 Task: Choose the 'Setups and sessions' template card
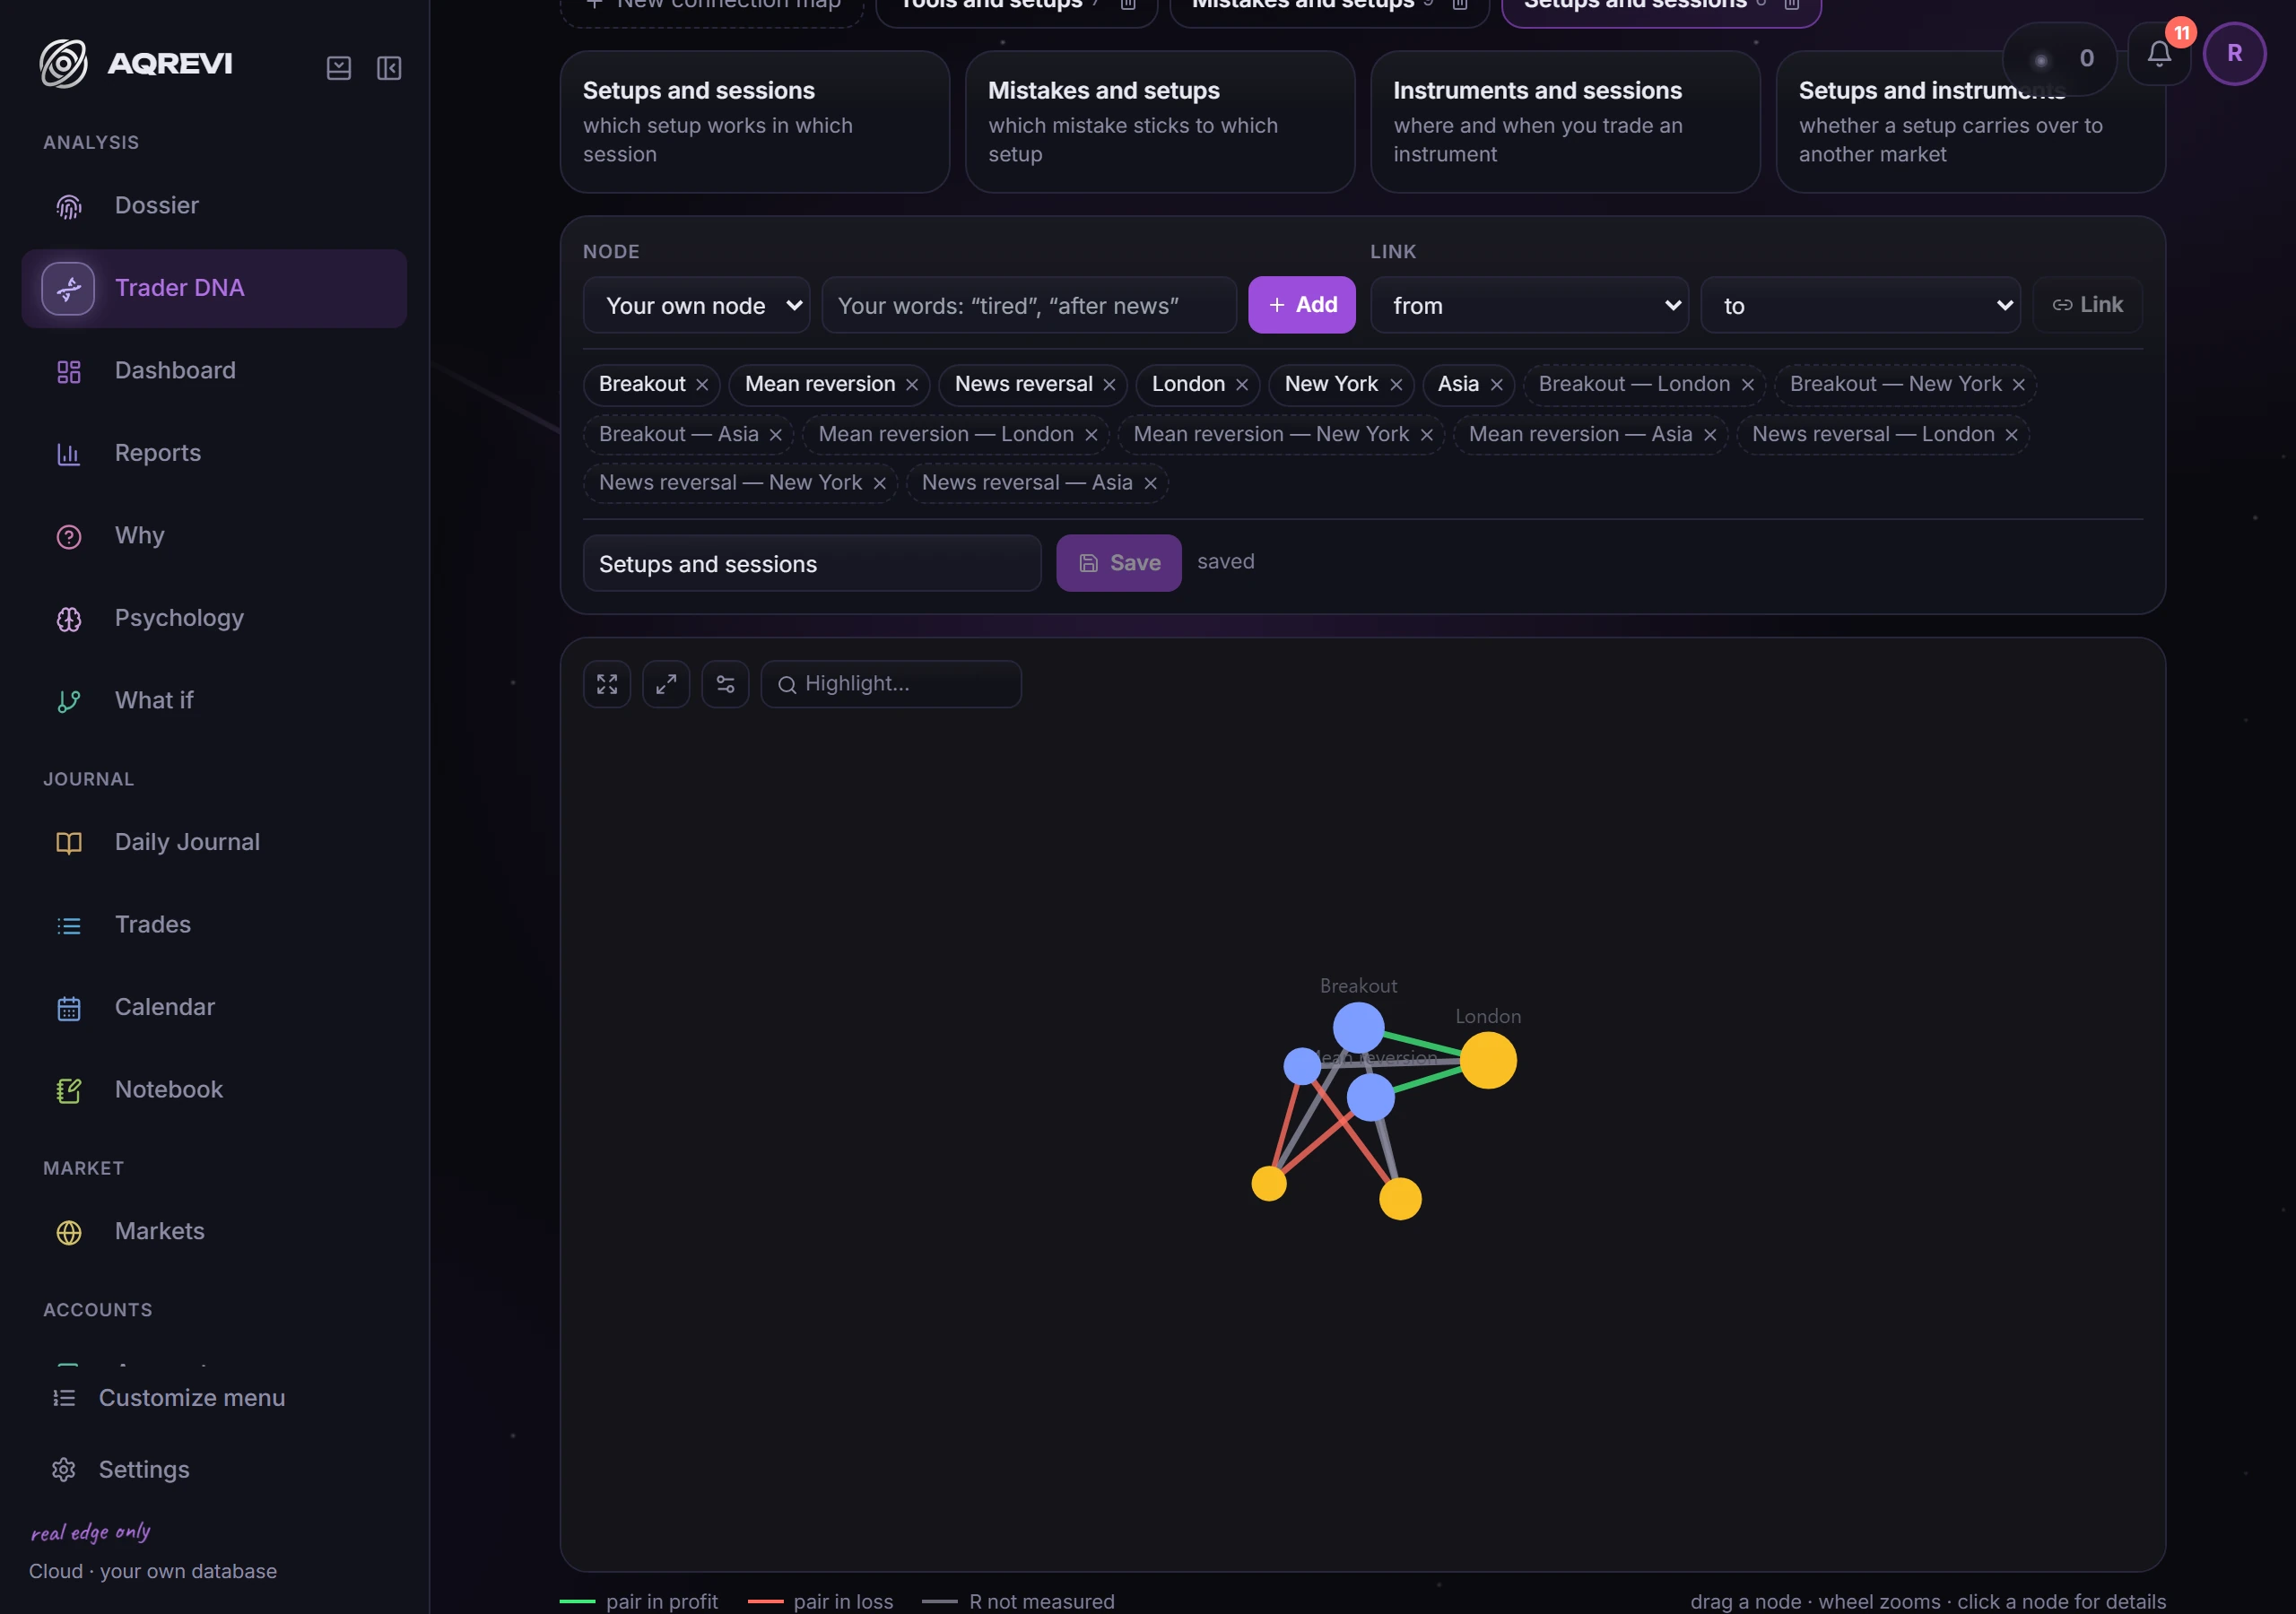tap(755, 122)
